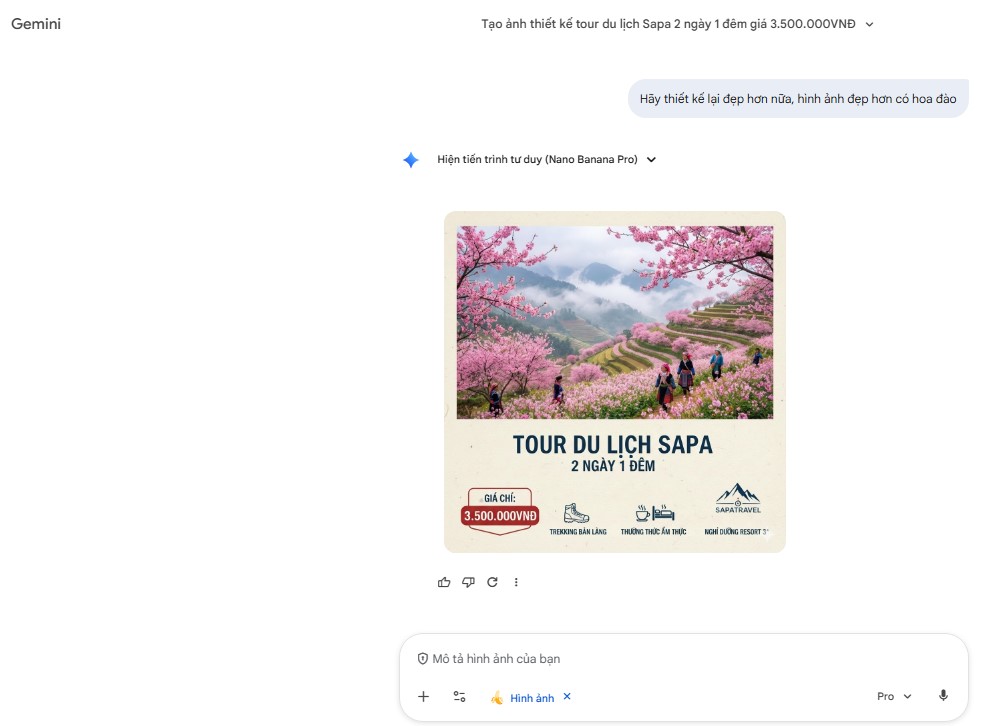Open more options three-dot menu
Viewport: 997px width, 726px height.
(x=516, y=582)
